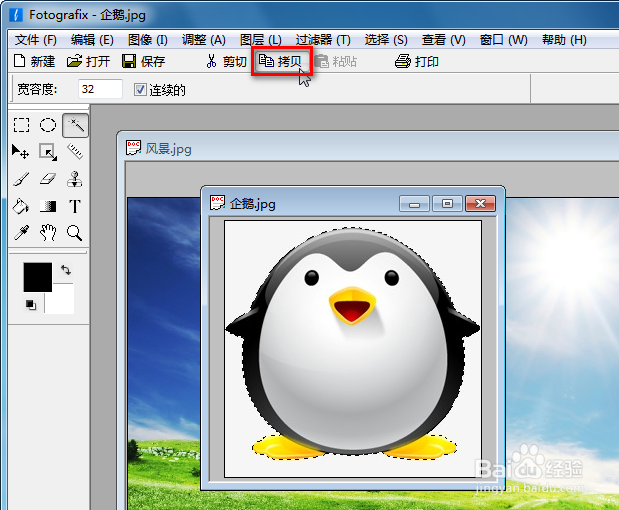The image size is (619, 510).
Task: Swap foreground and background colors
Action: click(66, 270)
